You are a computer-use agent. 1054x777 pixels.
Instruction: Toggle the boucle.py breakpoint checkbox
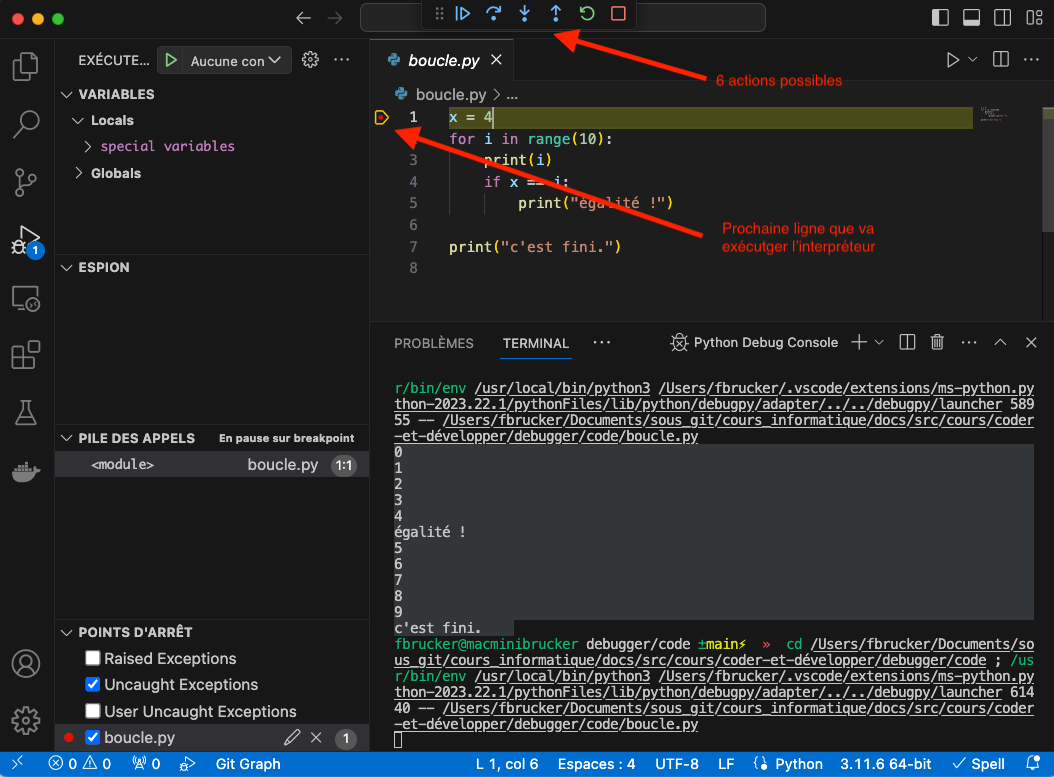click(x=93, y=738)
